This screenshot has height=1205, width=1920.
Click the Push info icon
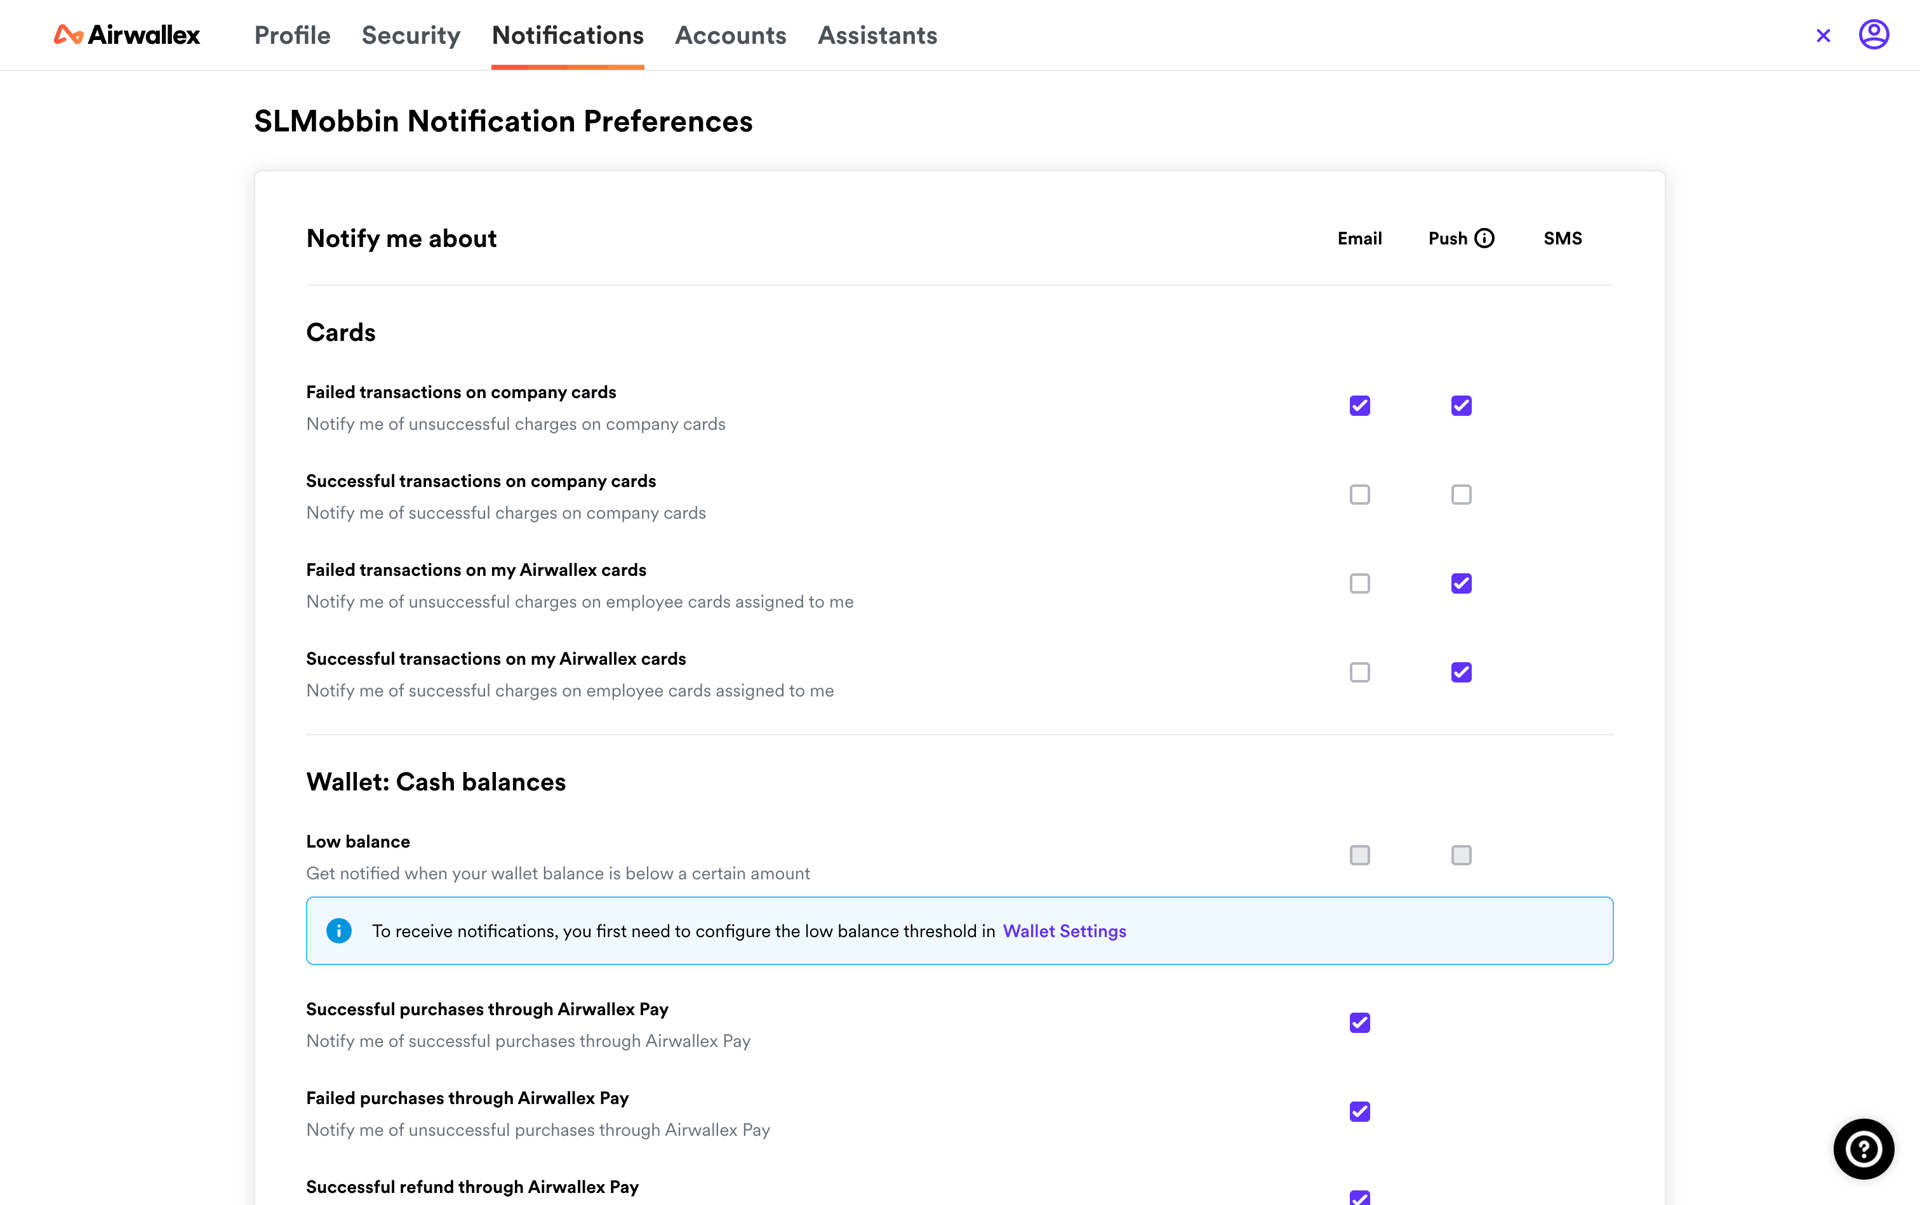point(1484,238)
